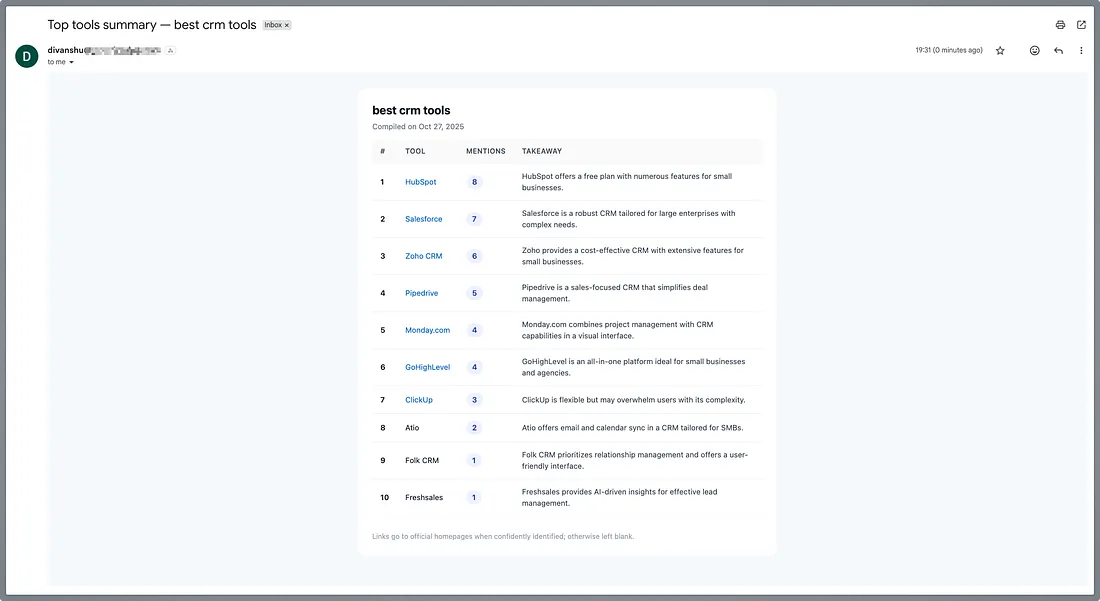
Task: Click the HubSpot mentions badge showing 8
Action: tap(474, 182)
